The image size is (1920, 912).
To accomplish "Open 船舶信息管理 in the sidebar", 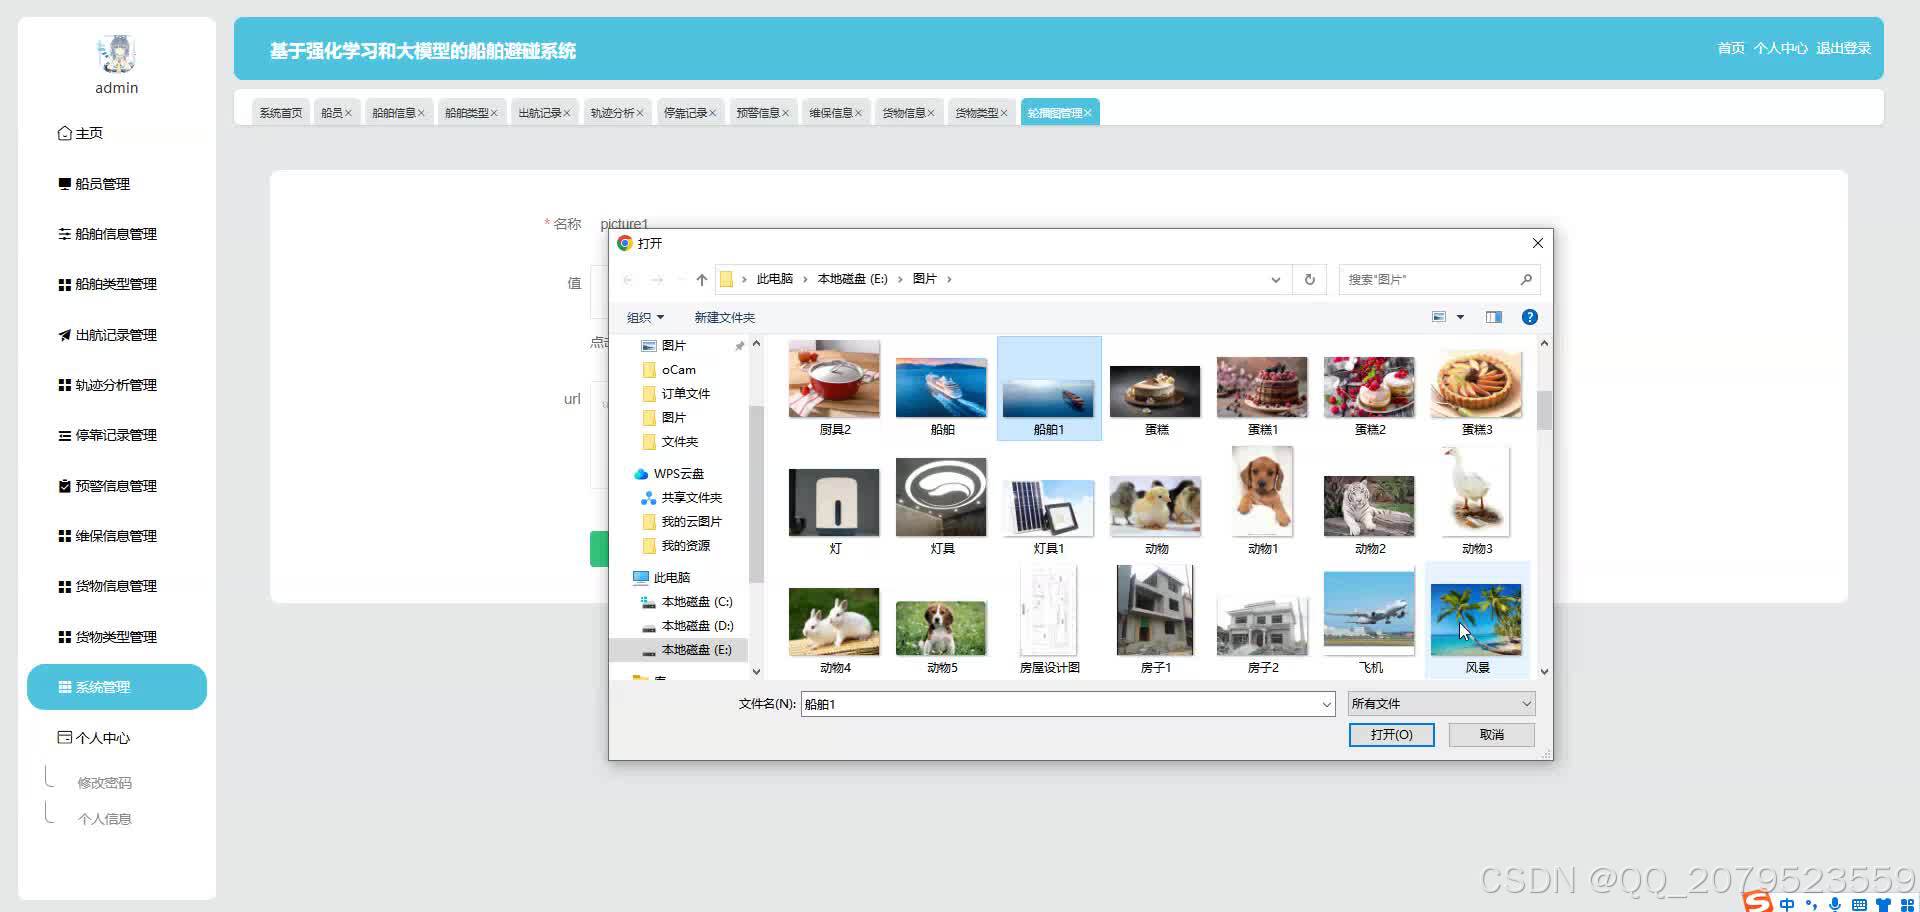I will [108, 234].
